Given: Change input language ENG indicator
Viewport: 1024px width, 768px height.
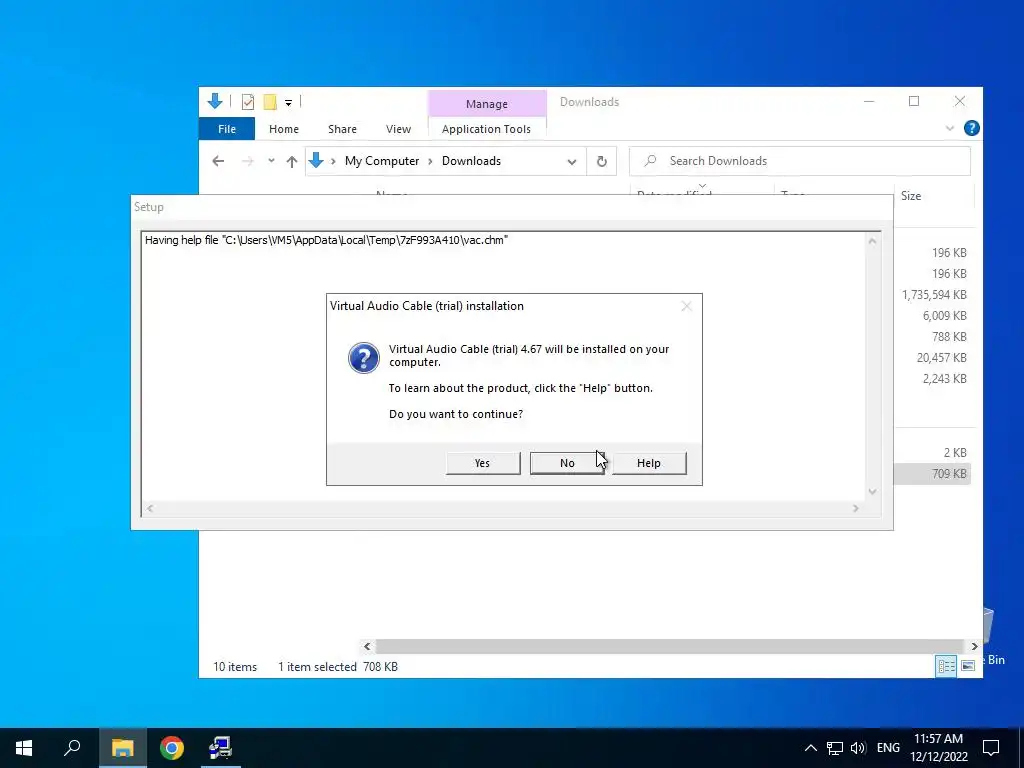Looking at the screenshot, I should (888, 748).
